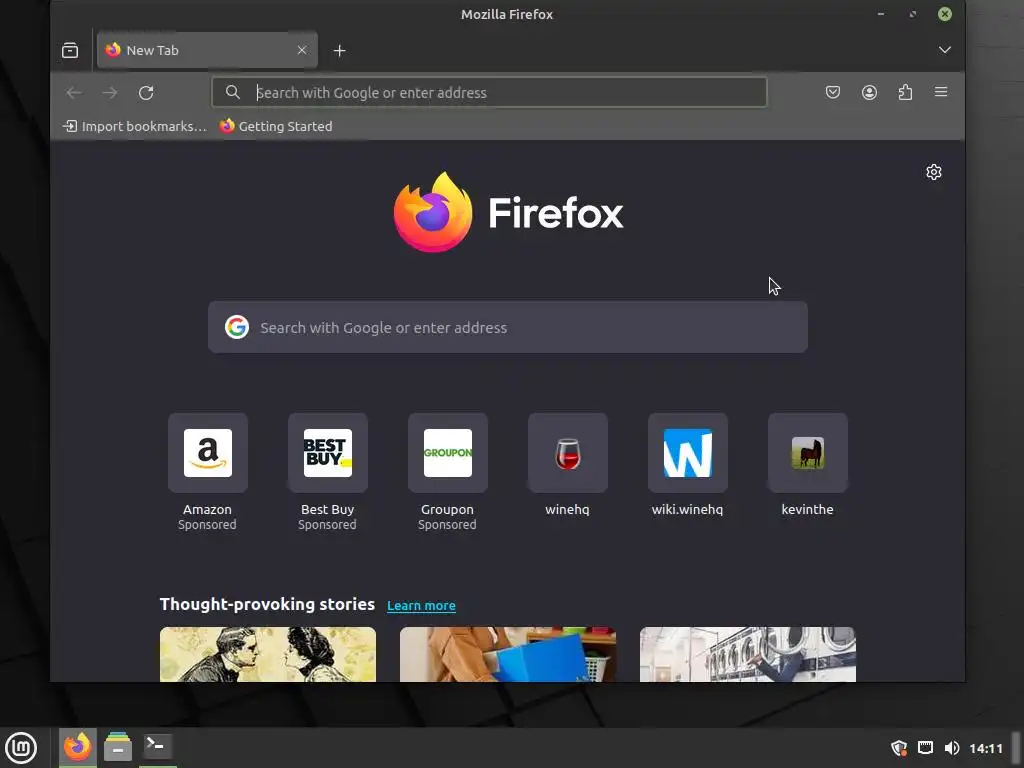This screenshot has height=768, width=1024.
Task: Click the address bar magnifier icon
Action: tap(232, 92)
